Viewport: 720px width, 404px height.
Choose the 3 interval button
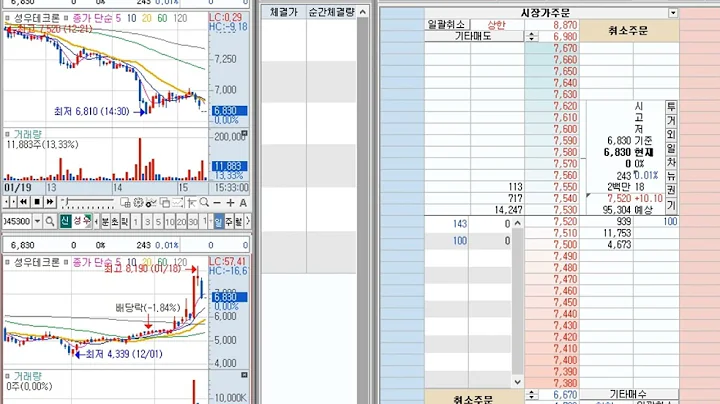coord(147,222)
